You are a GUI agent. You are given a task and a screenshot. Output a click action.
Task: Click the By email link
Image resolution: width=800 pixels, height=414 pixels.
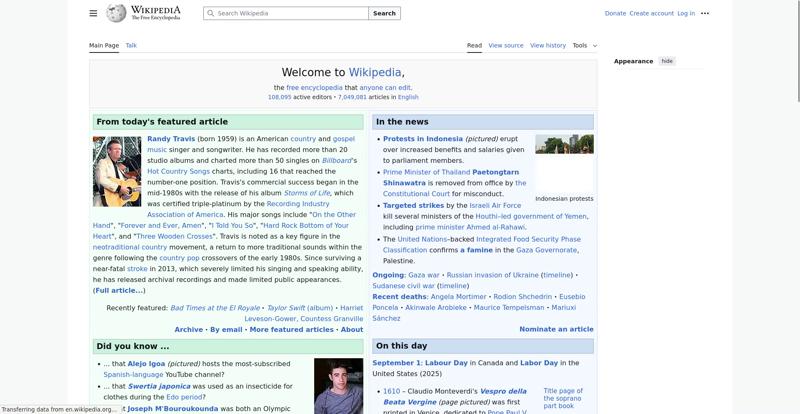226,330
